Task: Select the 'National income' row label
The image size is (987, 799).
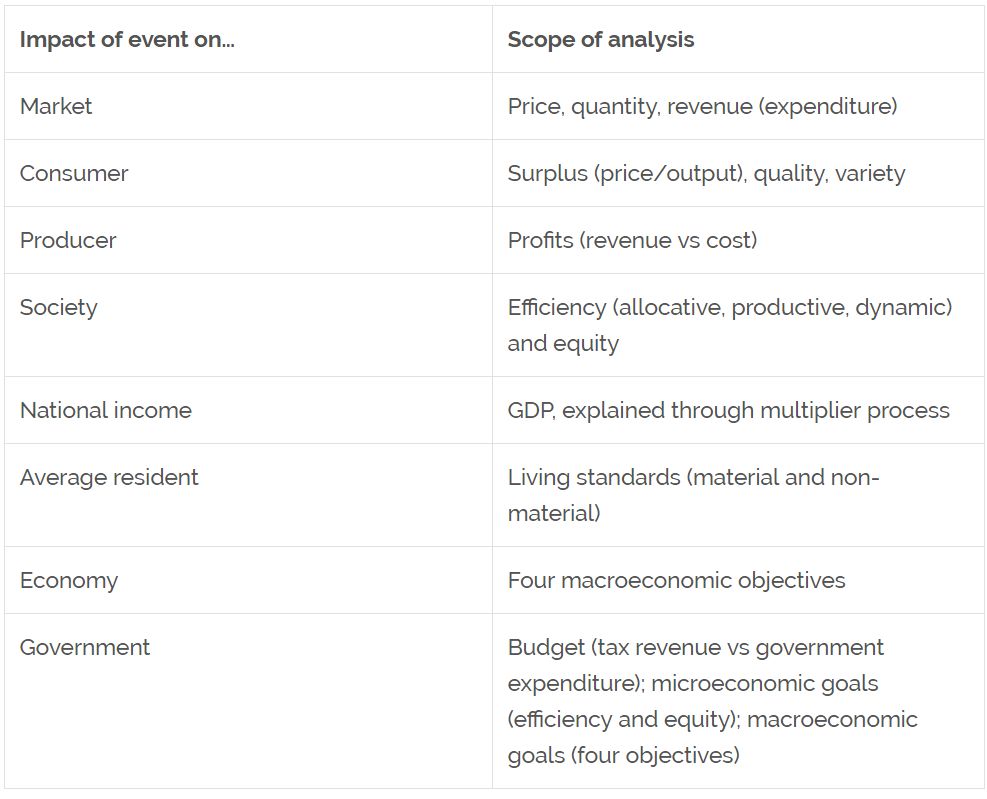Action: pos(106,411)
